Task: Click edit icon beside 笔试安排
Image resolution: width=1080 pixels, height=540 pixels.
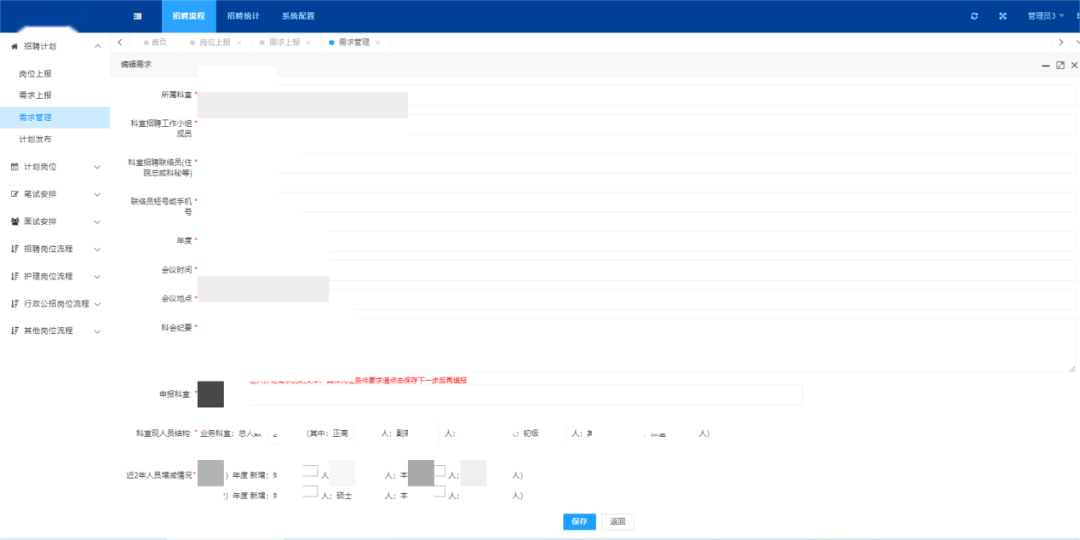Action: click(x=14, y=194)
